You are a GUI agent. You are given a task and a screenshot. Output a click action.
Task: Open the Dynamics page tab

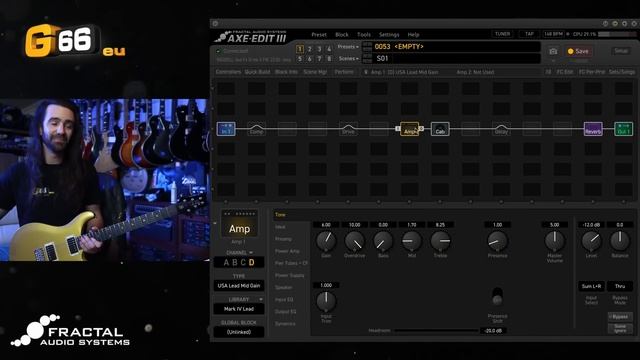pyautogui.click(x=285, y=324)
